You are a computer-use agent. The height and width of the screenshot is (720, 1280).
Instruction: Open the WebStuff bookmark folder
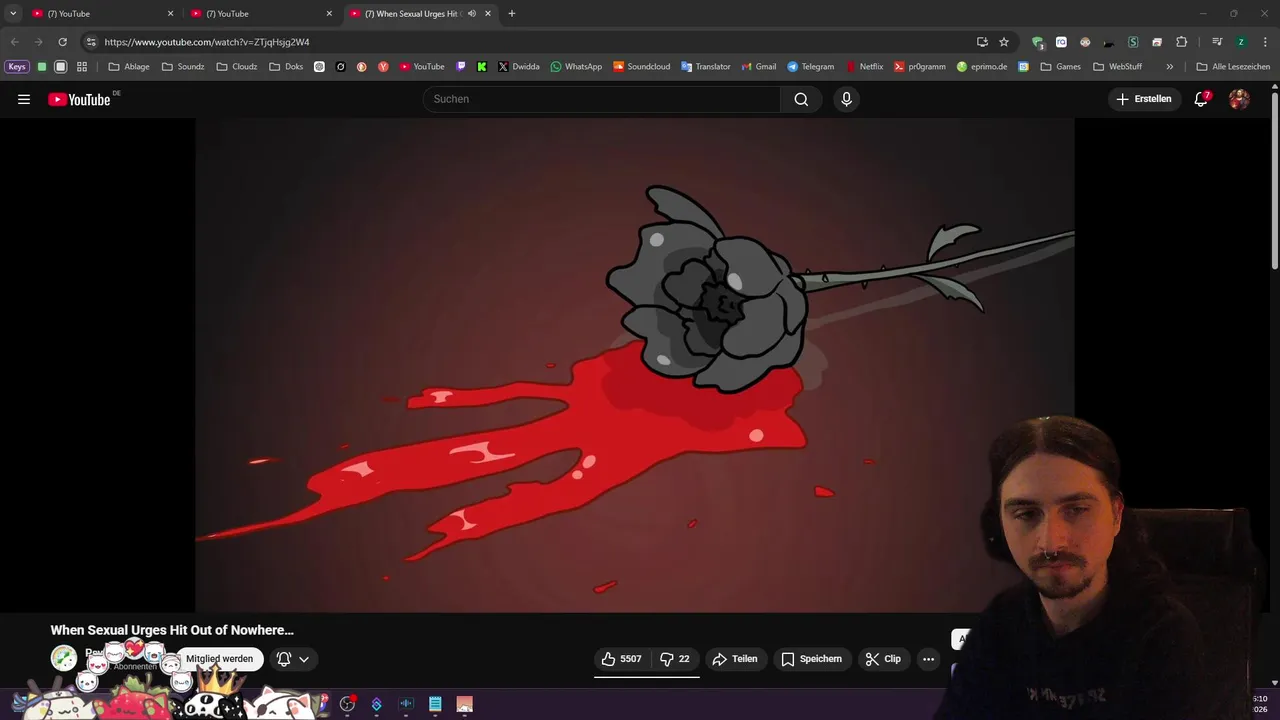click(x=1118, y=67)
